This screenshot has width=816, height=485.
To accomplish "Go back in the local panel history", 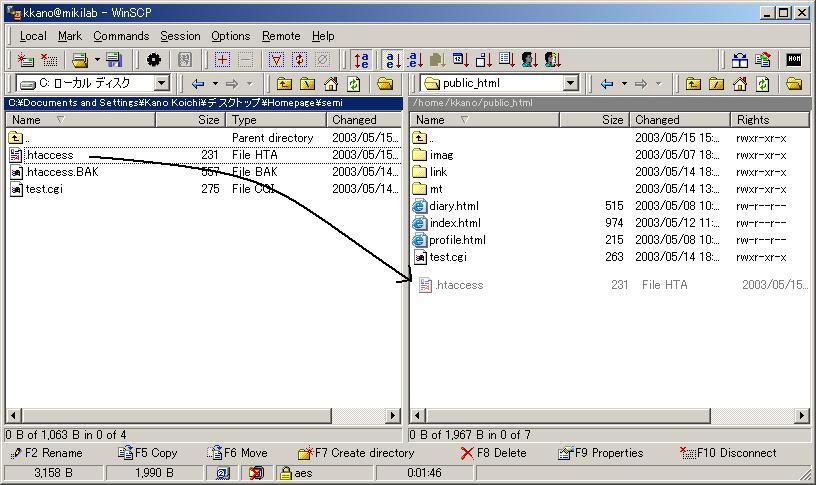I will coord(198,84).
